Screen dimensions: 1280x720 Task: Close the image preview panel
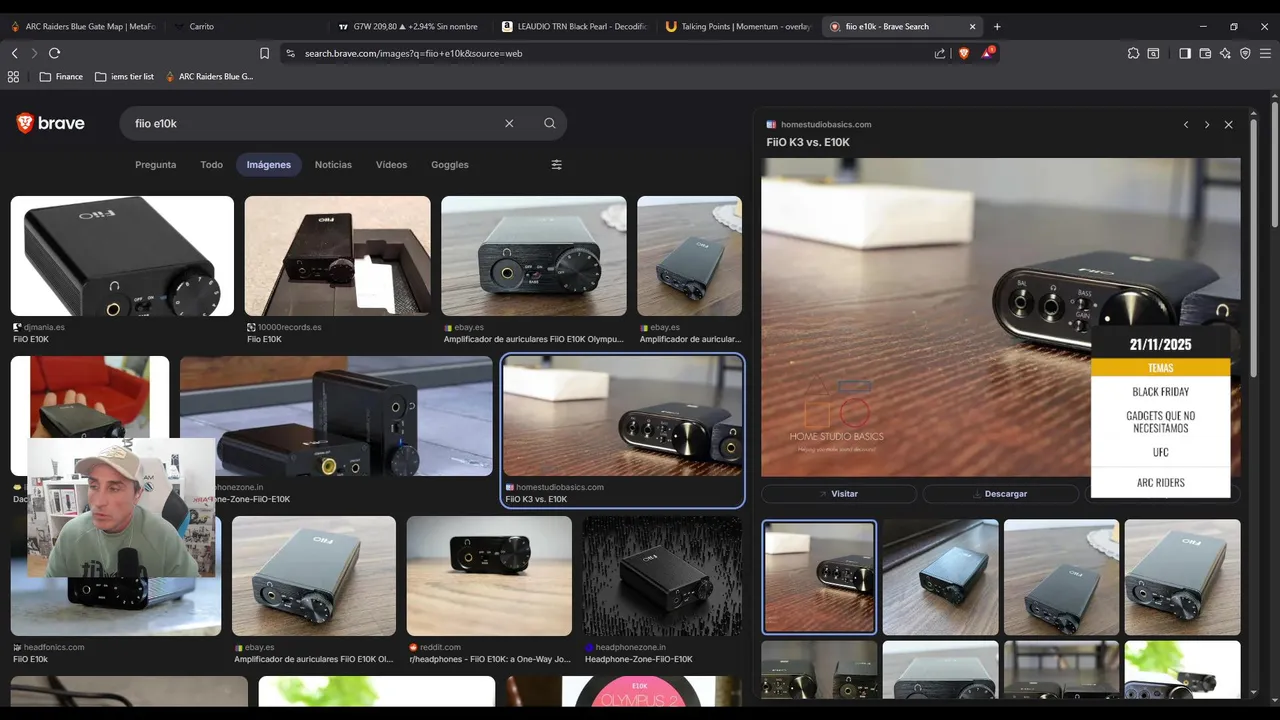[x=1229, y=125]
